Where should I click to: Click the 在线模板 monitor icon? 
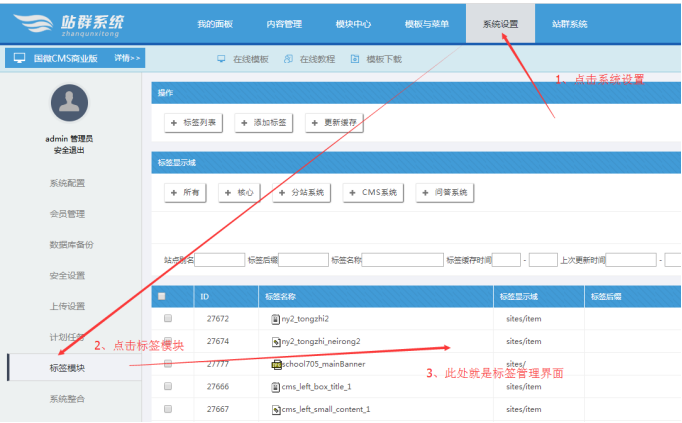222,59
